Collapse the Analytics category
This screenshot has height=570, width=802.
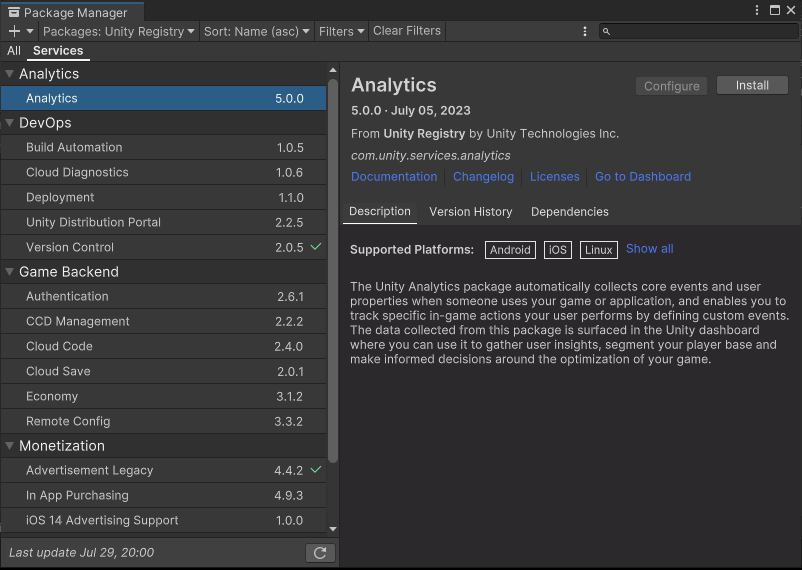[x=9, y=74]
